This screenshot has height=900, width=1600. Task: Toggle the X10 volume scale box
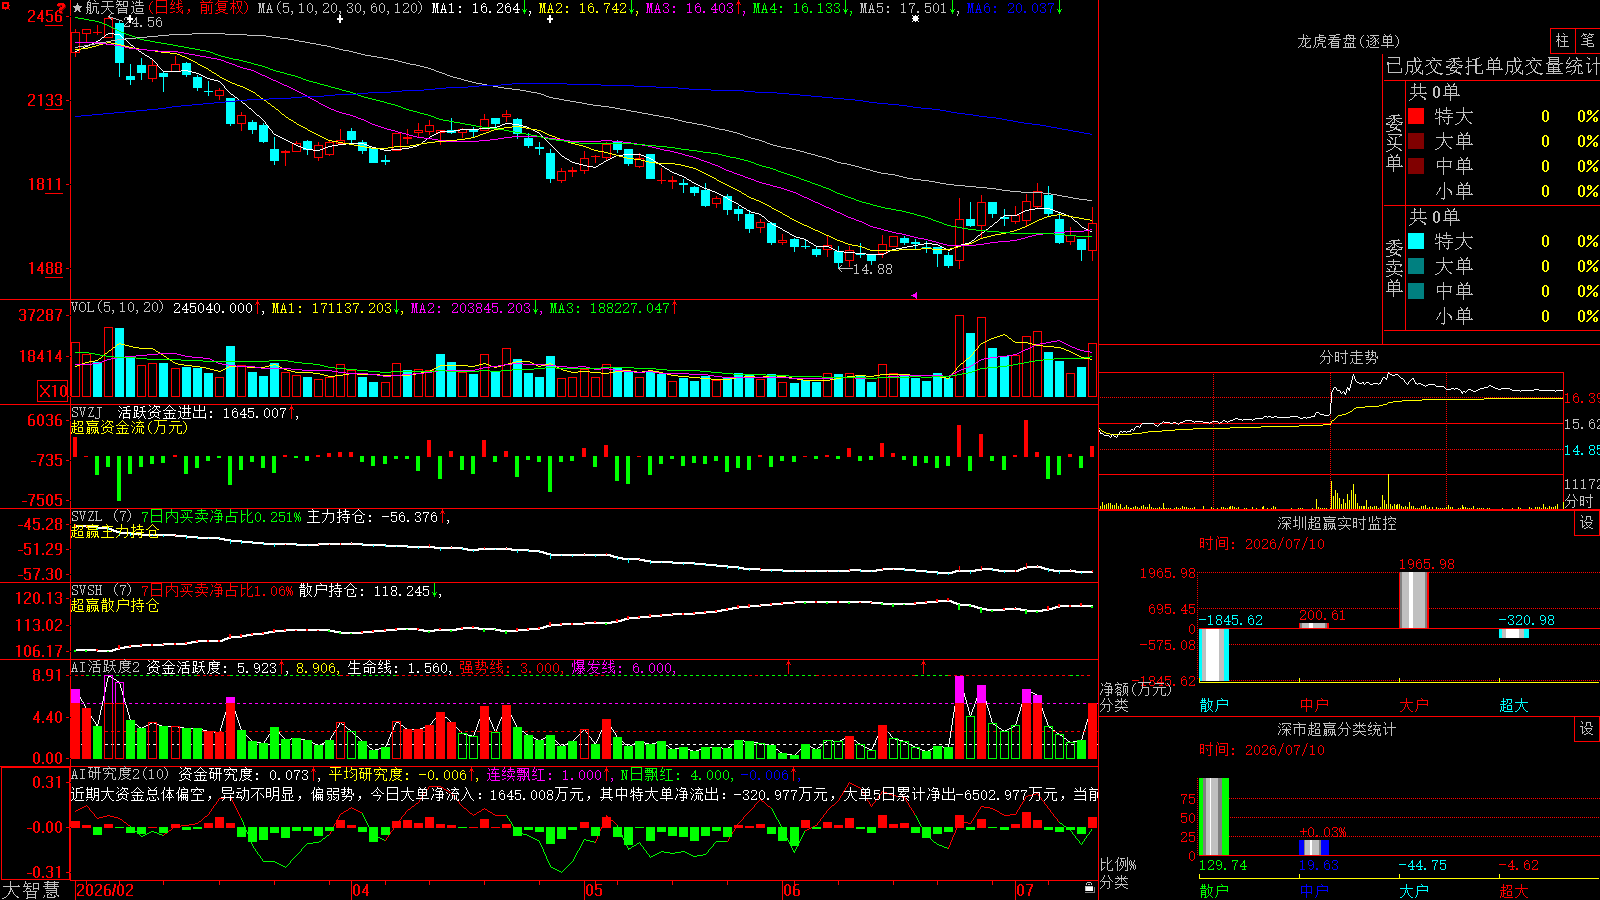[53, 391]
